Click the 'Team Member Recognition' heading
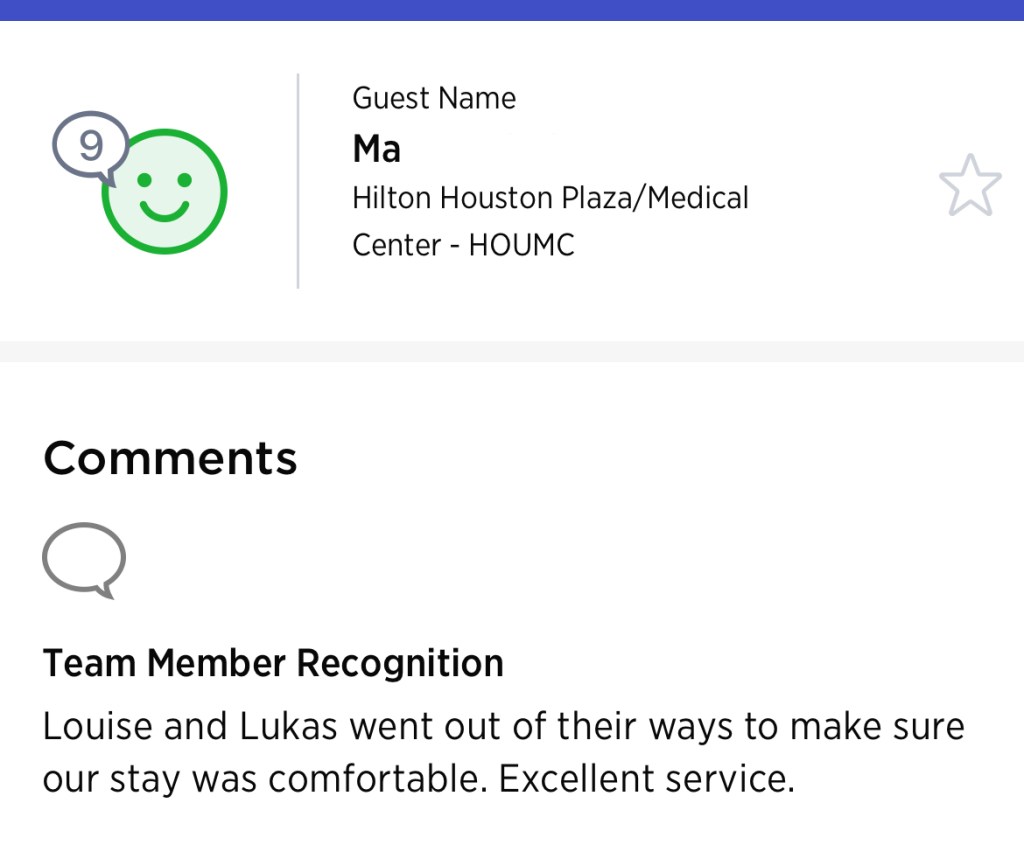 [x=273, y=663]
